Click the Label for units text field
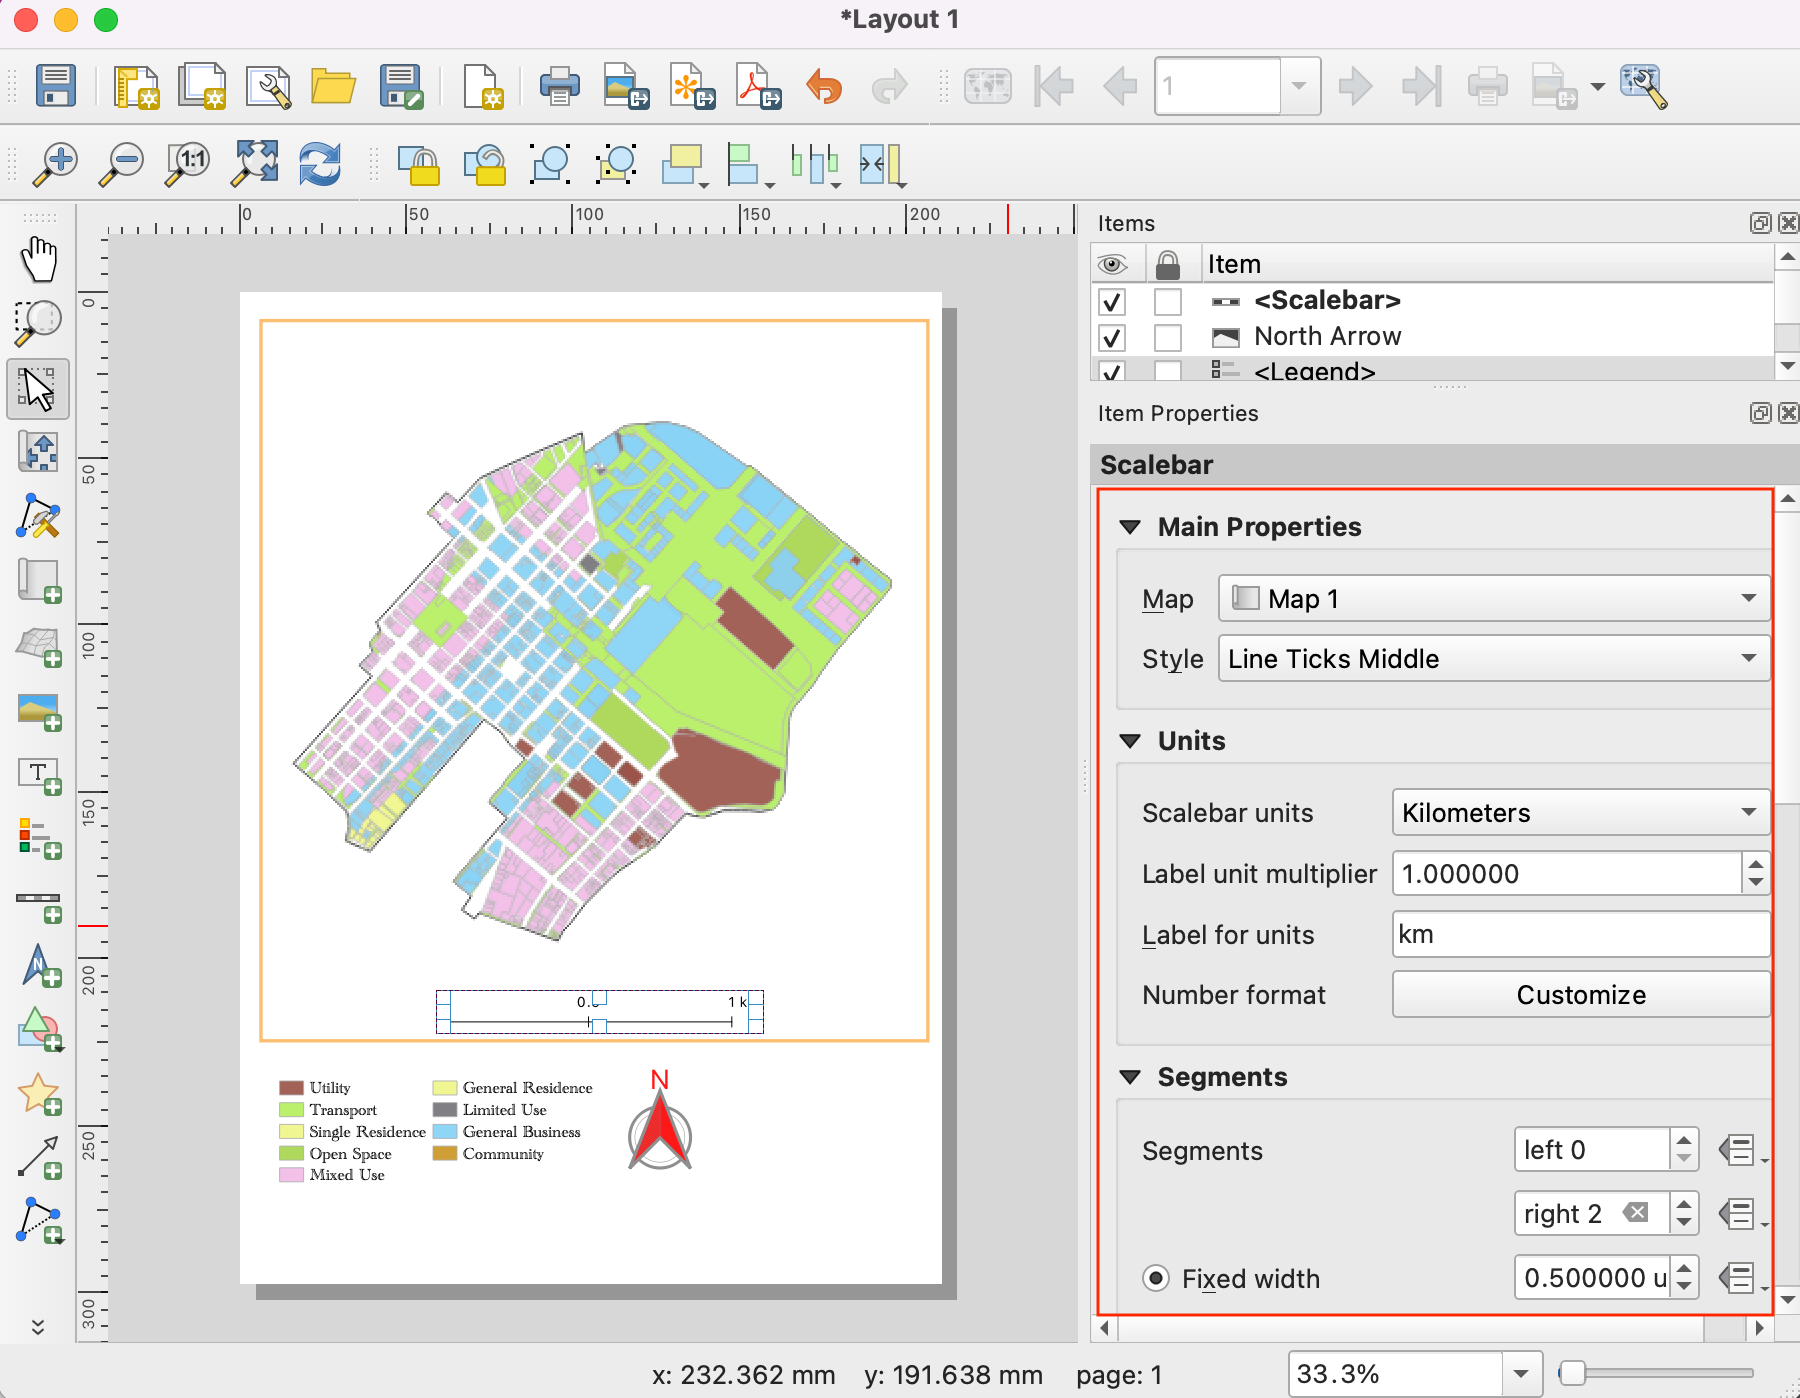 tap(1580, 935)
